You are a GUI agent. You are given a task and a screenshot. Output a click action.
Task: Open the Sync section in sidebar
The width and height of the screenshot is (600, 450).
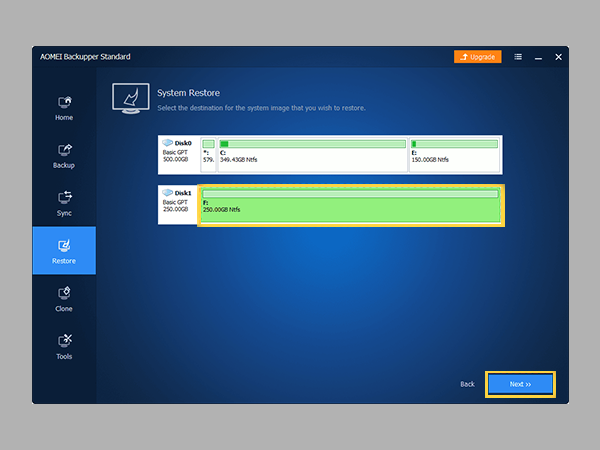(64, 204)
